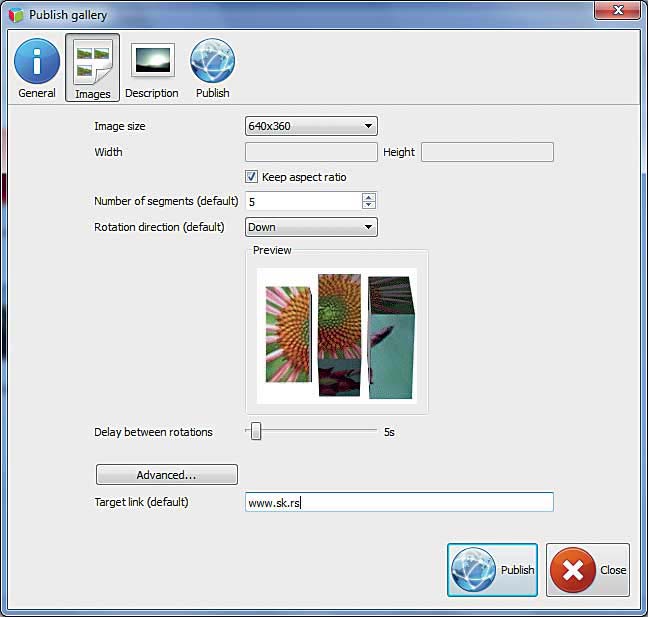Click the Close button with the red X
Viewport: 648px width, 617px height.
(588, 570)
